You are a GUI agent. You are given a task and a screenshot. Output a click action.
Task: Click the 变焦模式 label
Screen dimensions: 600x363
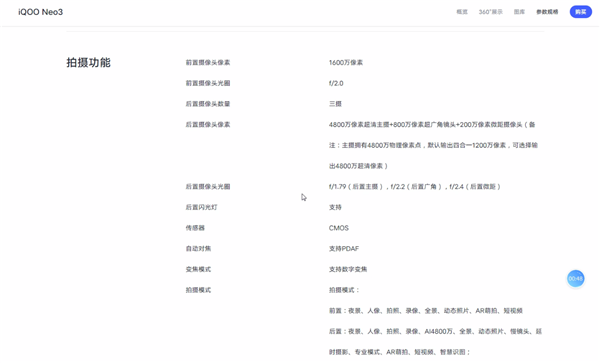pyautogui.click(x=198, y=269)
